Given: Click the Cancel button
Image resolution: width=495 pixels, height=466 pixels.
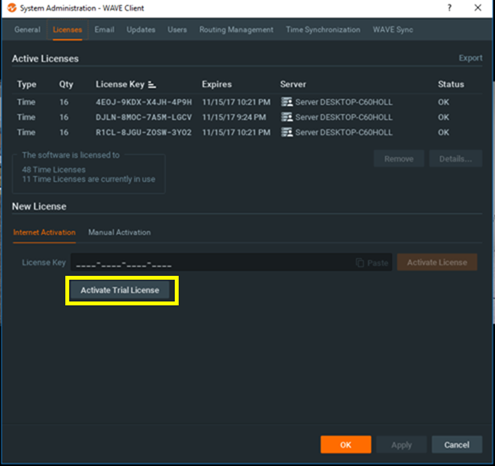Looking at the screenshot, I should tap(457, 445).
